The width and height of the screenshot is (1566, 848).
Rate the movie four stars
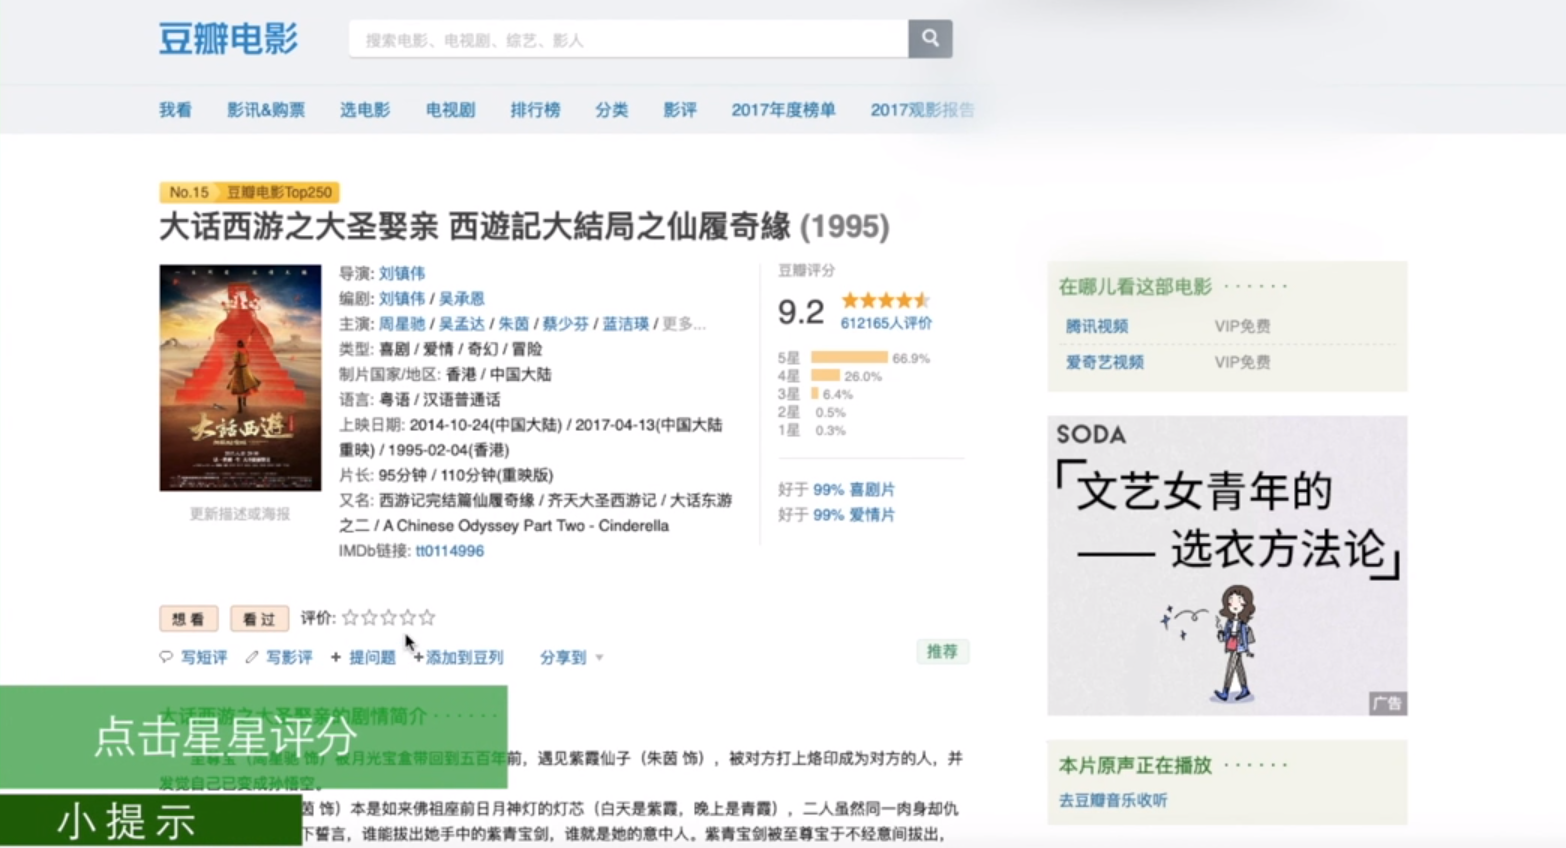click(x=407, y=618)
